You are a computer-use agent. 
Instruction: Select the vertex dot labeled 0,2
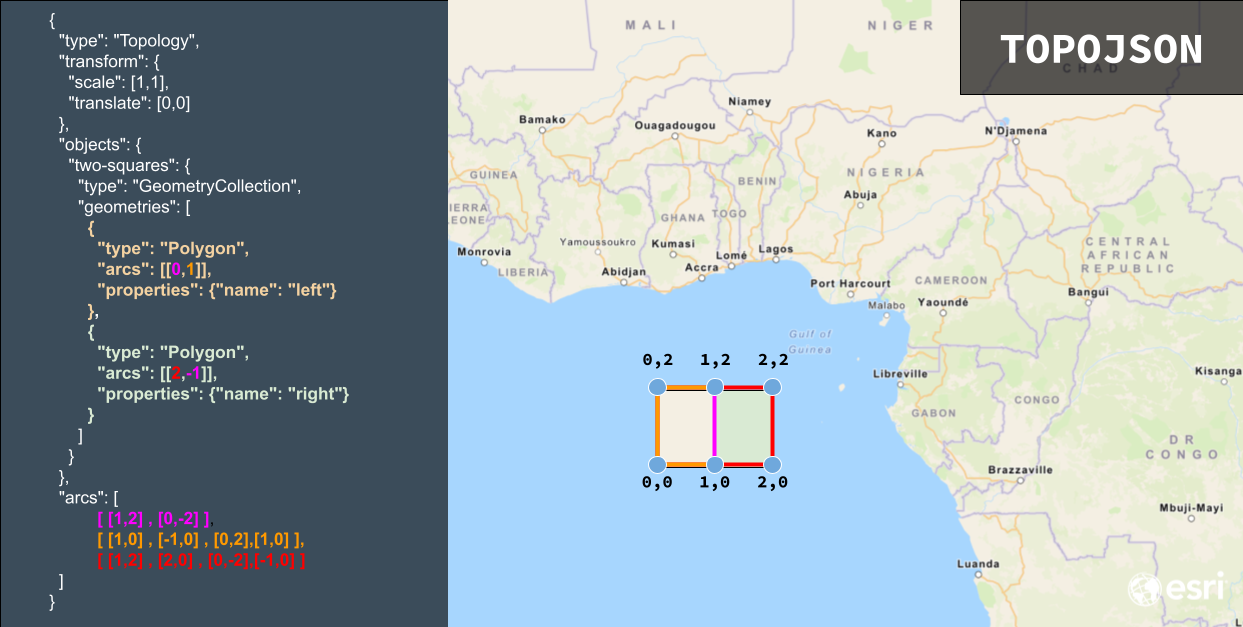click(657, 387)
